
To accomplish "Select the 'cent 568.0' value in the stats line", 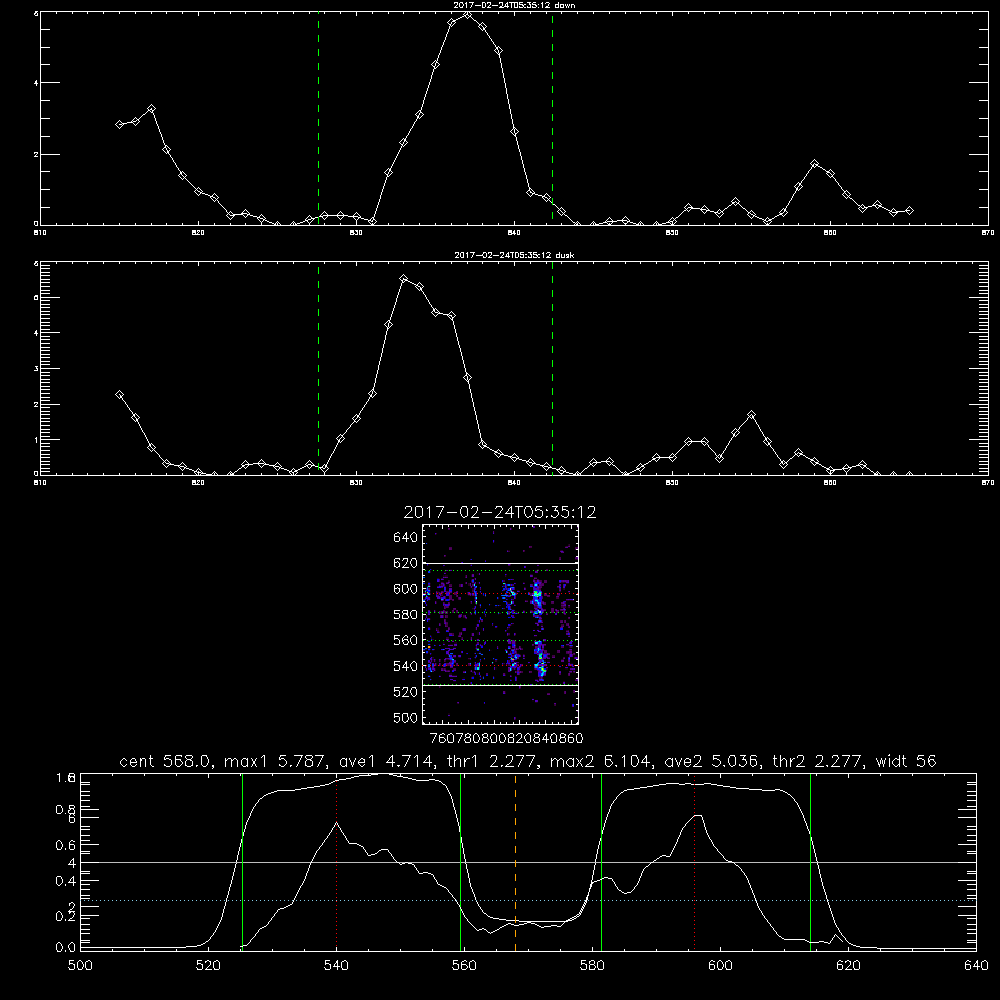I will 165,761.
